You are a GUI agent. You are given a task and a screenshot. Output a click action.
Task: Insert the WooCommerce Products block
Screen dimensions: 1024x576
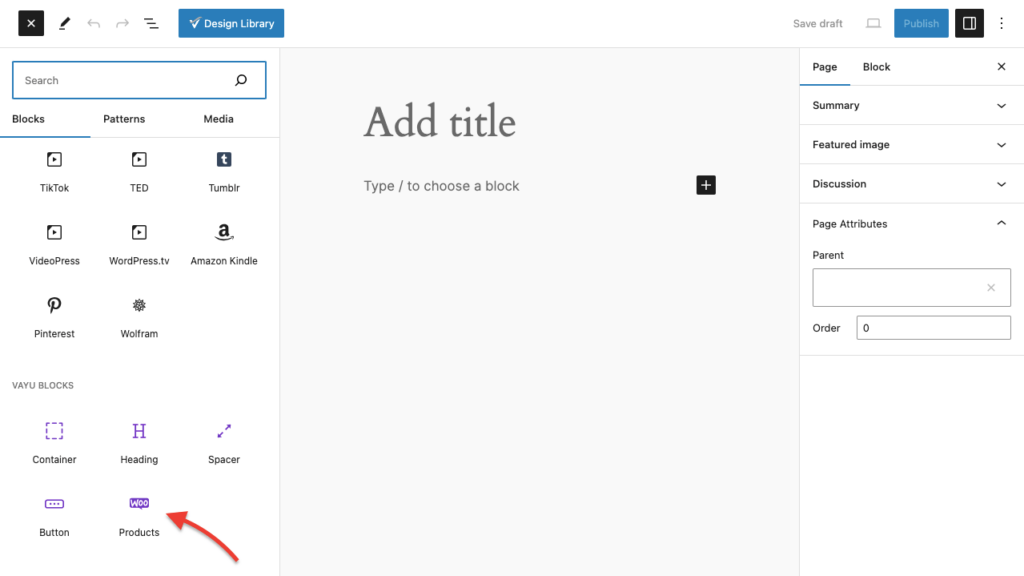(139, 514)
